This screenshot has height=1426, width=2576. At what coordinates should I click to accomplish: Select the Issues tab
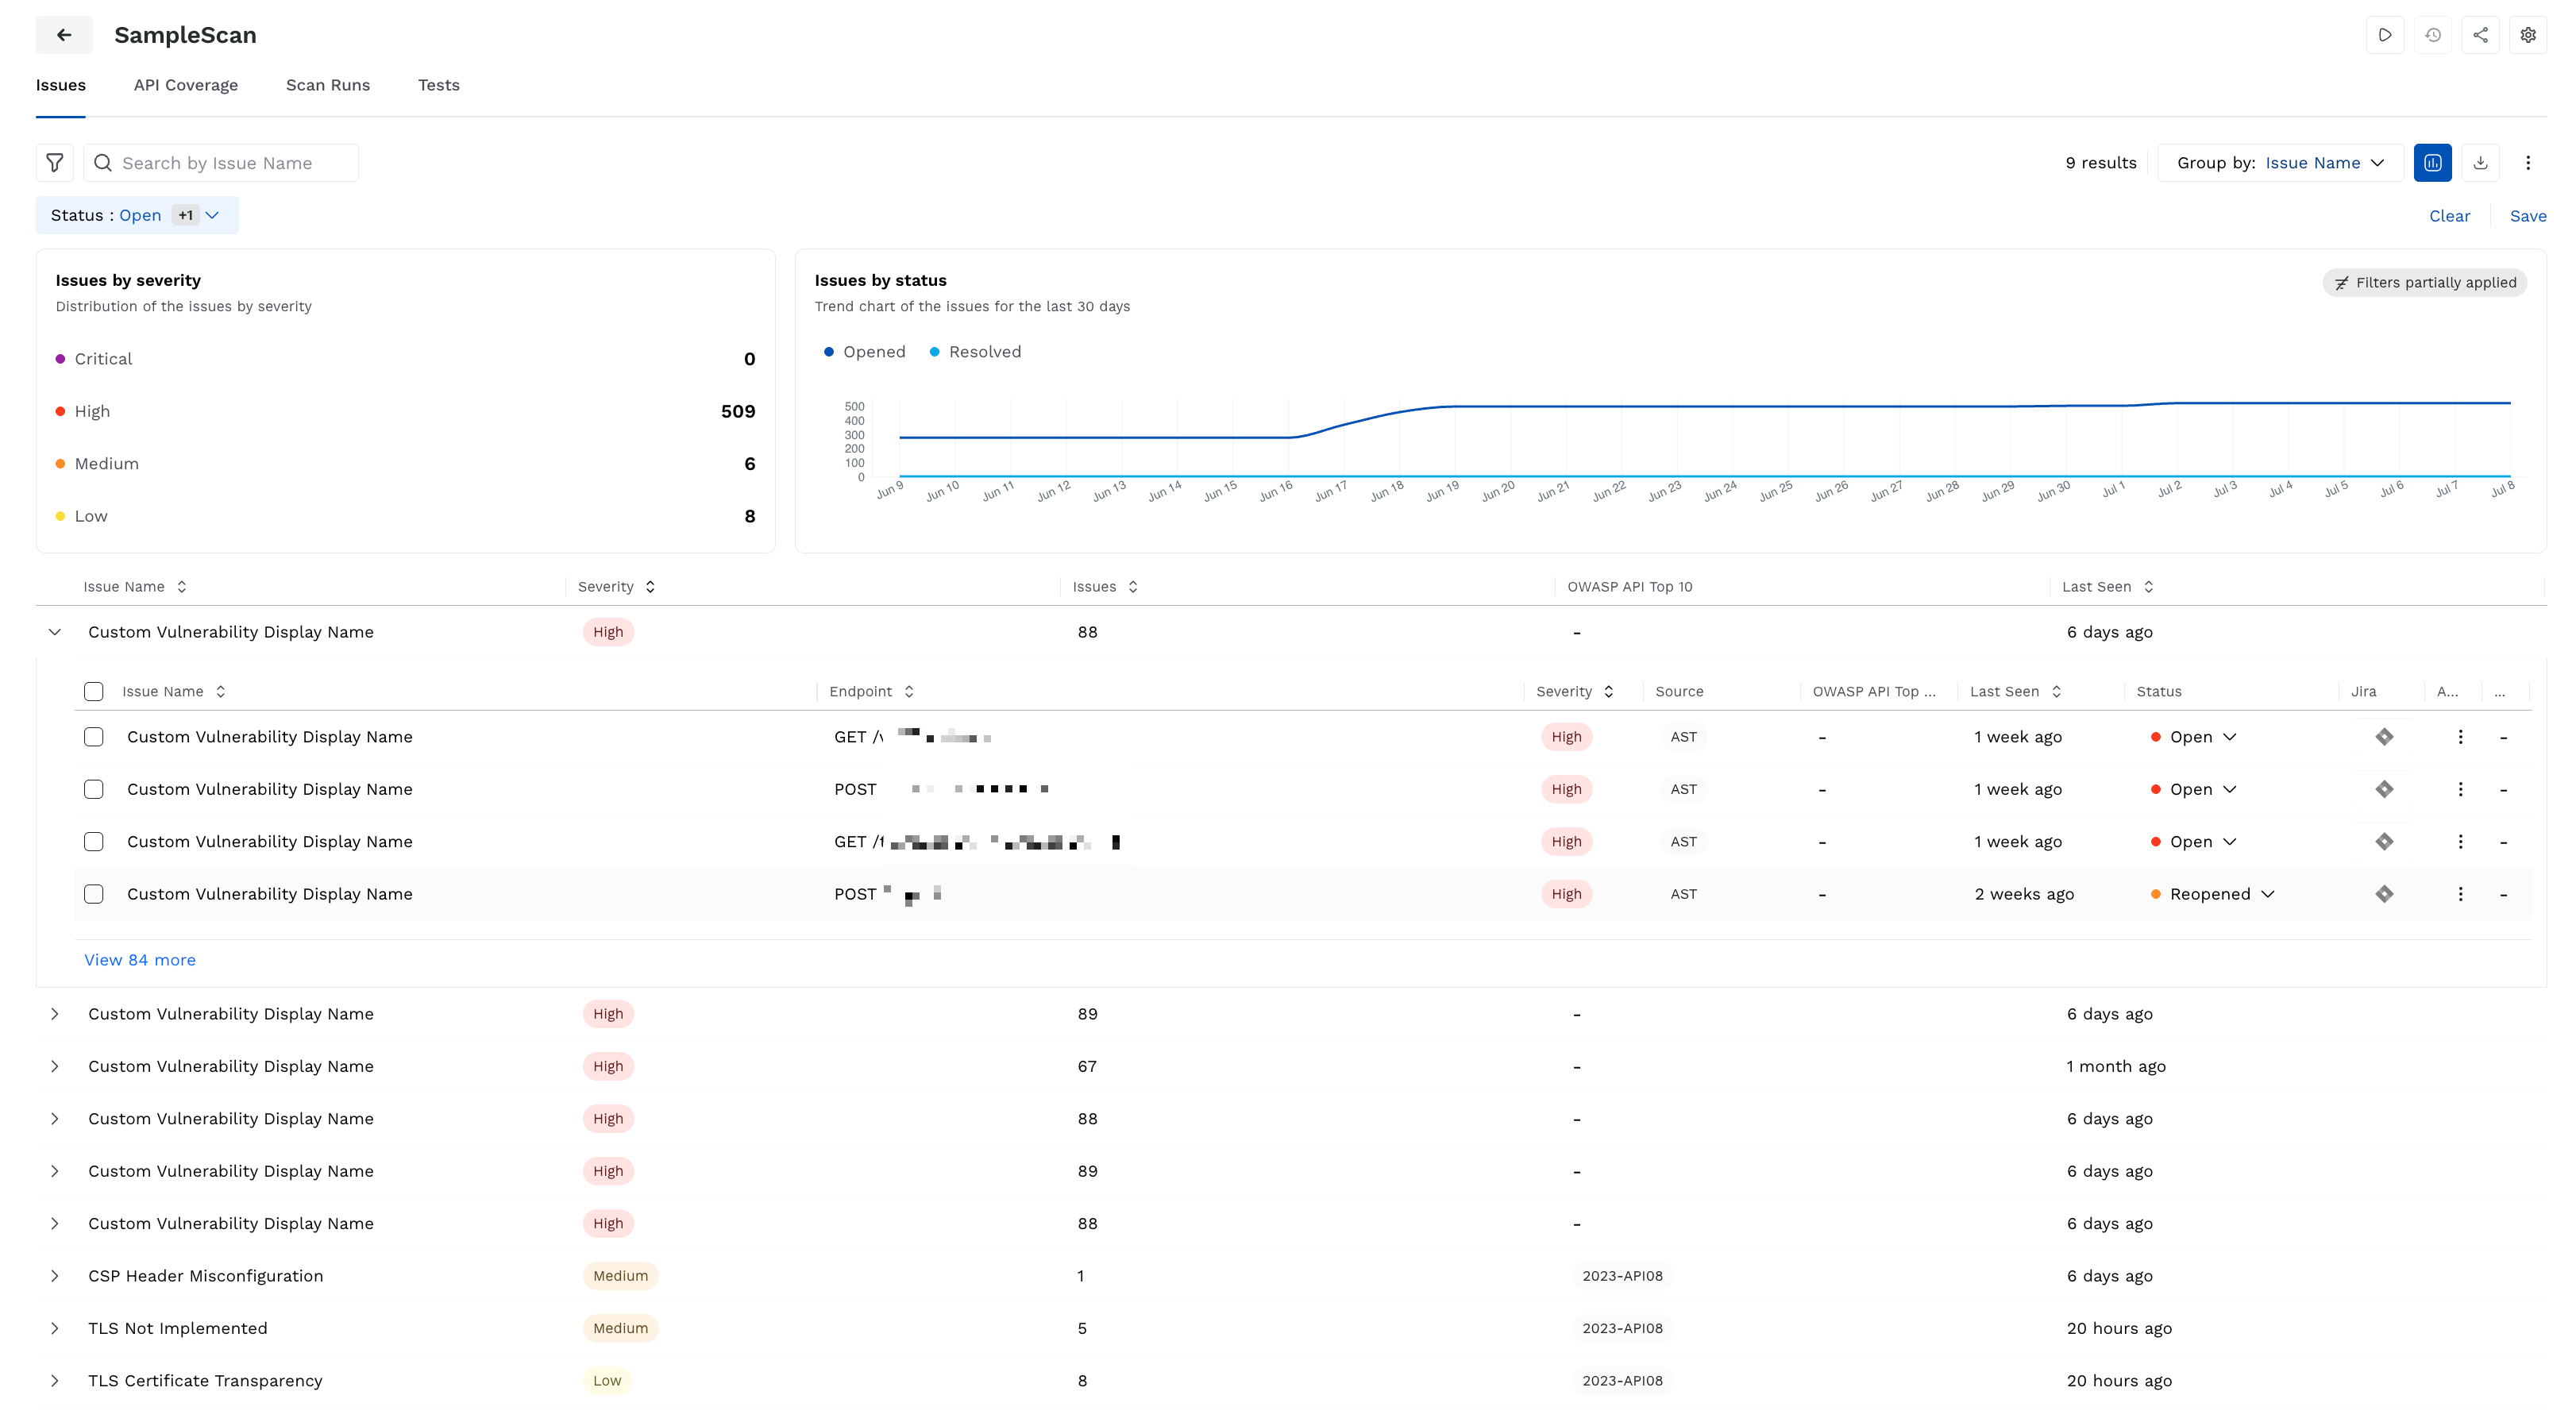[x=61, y=85]
